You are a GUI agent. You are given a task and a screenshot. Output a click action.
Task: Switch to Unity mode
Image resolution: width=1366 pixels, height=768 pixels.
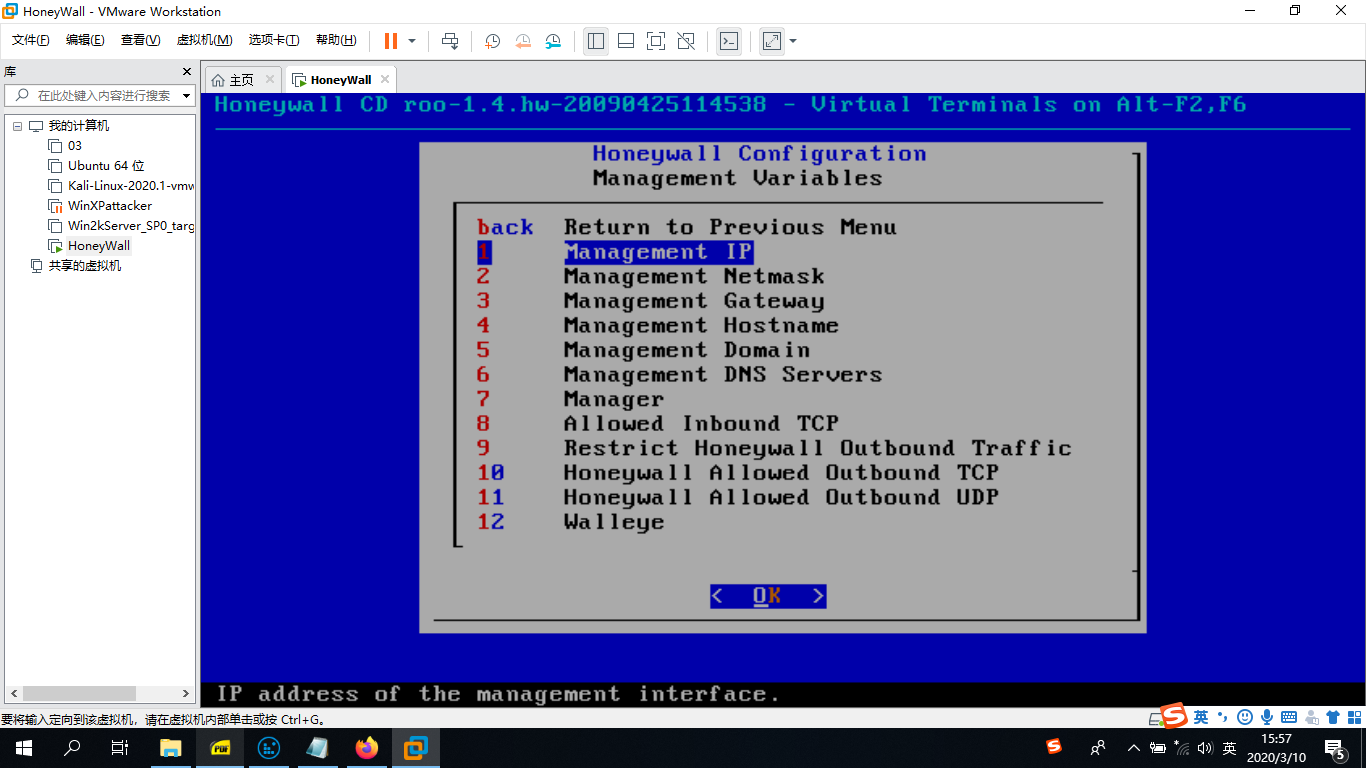(686, 41)
